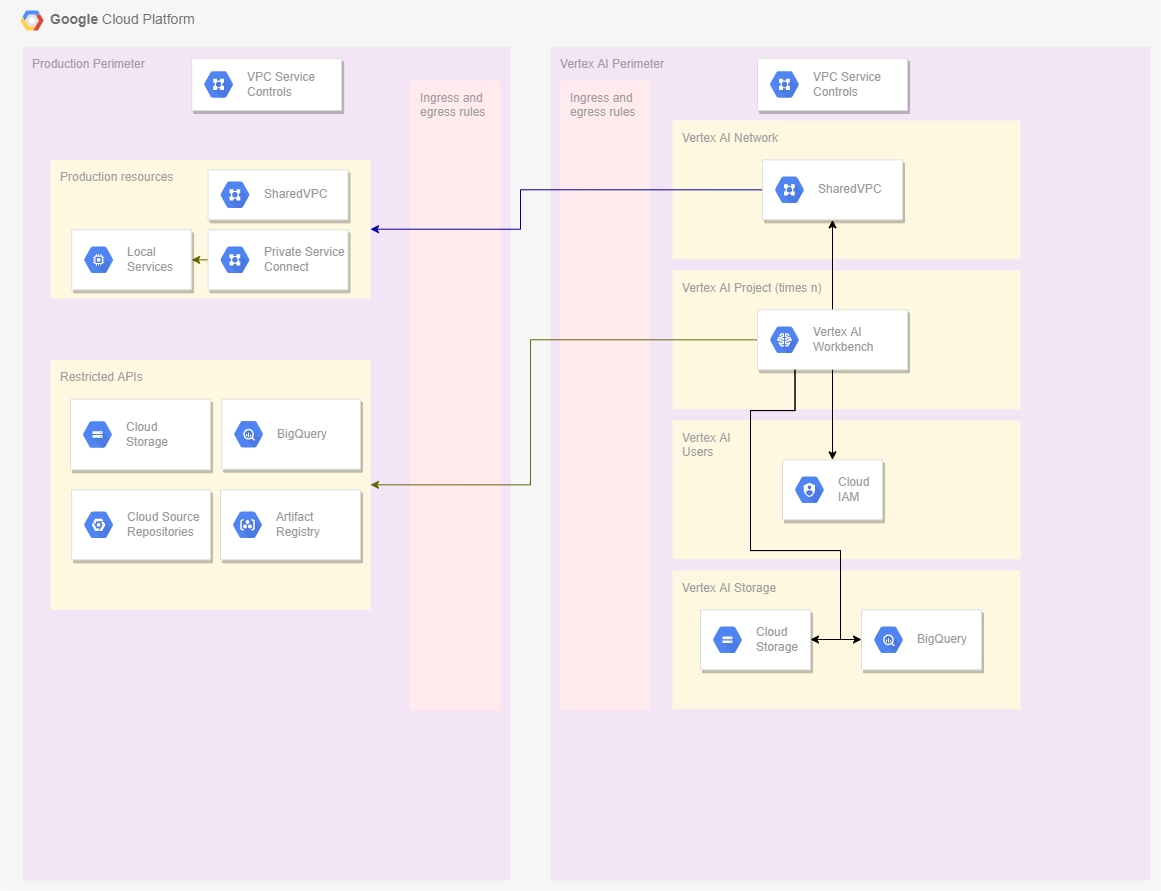Select 'SharedVPC' text in Production resources
This screenshot has height=891, width=1161.
click(295, 193)
